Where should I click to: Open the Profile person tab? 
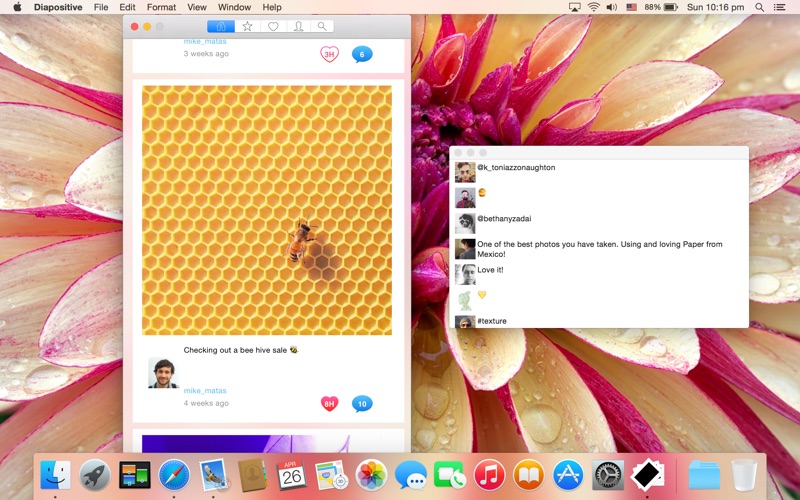point(297,26)
